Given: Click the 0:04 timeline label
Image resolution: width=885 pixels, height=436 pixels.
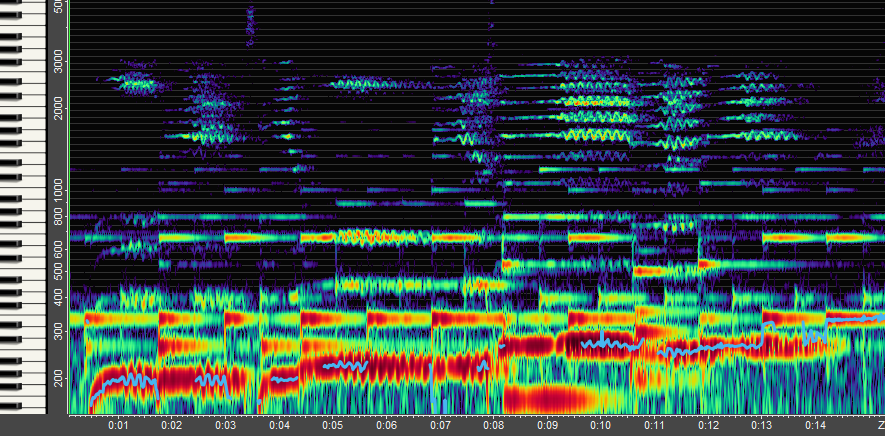Looking at the screenshot, I should click(279, 425).
